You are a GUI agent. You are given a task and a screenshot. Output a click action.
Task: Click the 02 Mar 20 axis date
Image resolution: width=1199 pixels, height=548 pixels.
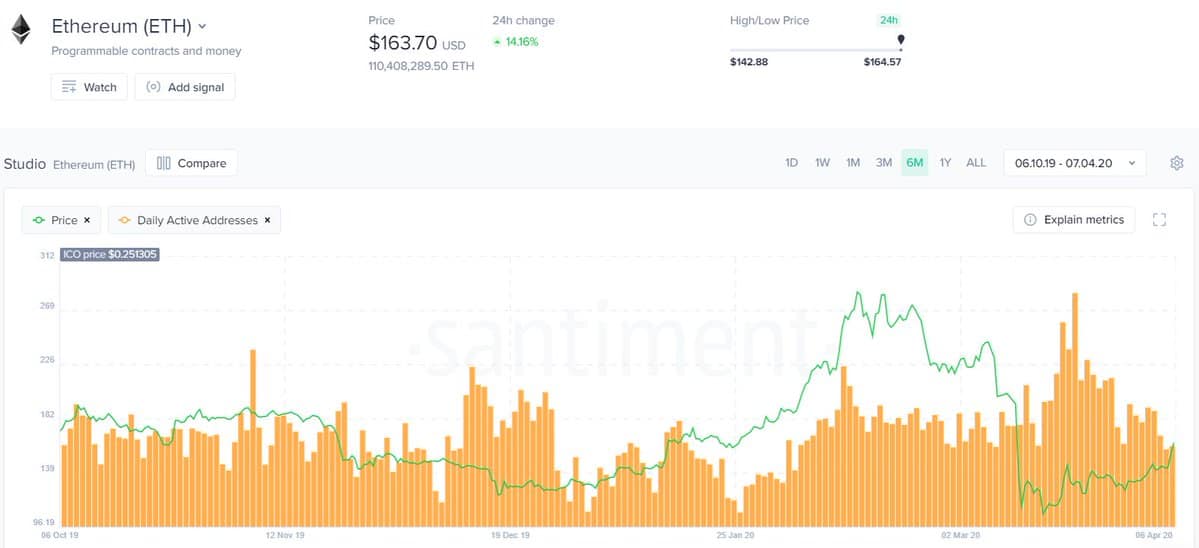[960, 536]
